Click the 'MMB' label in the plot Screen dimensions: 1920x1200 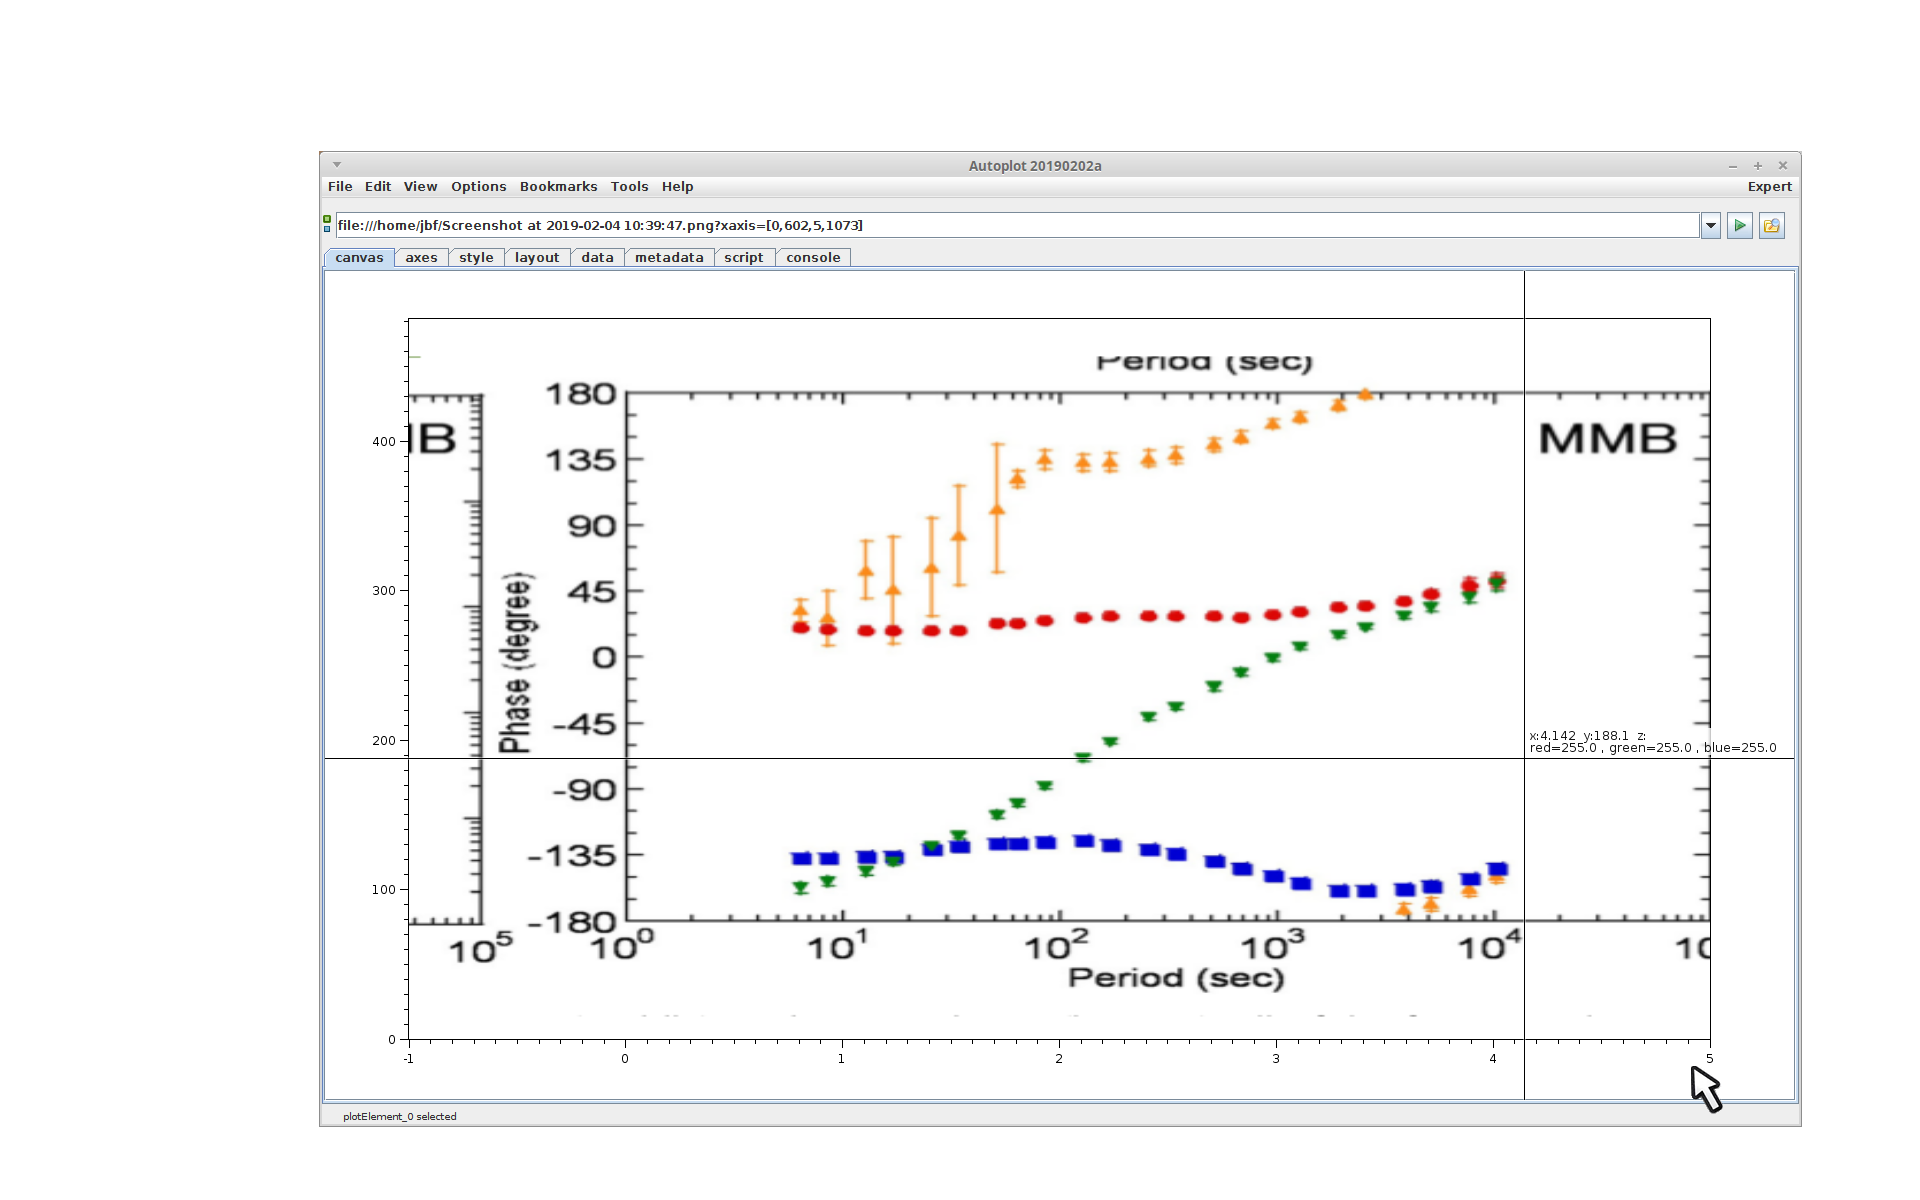coord(1607,439)
